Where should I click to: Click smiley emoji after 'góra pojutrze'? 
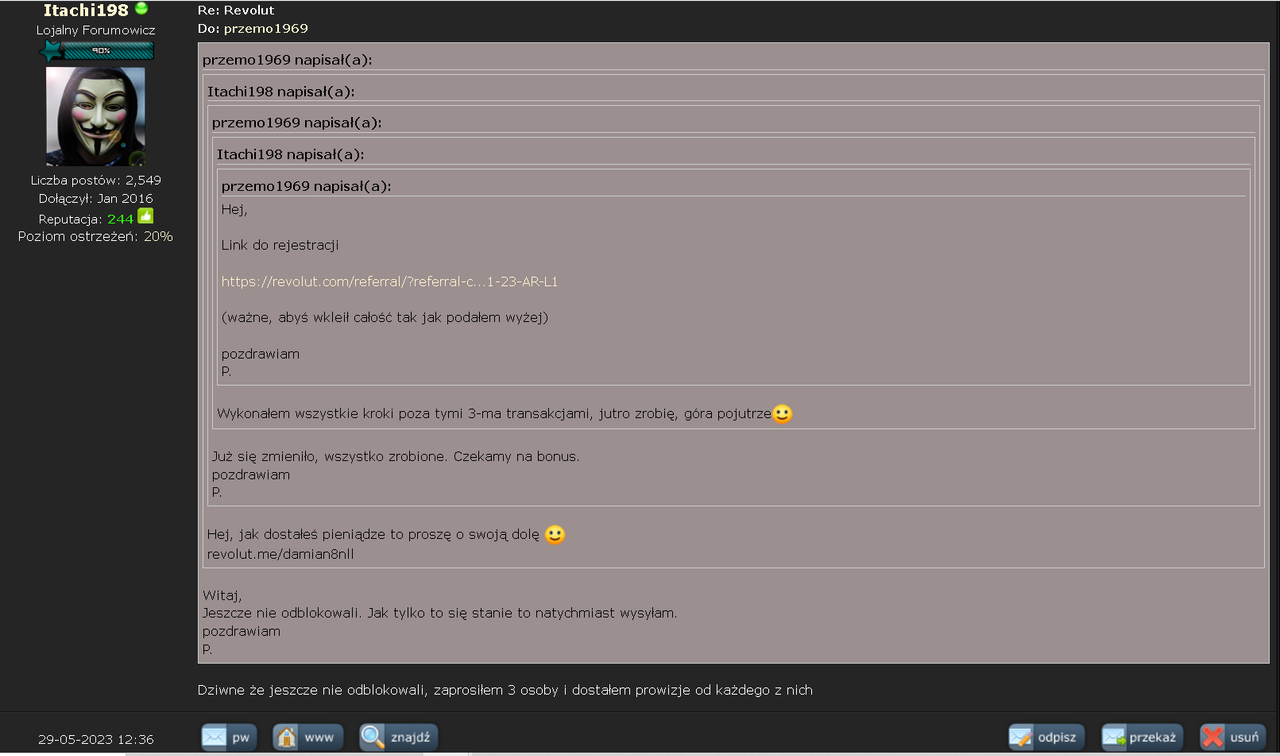pyautogui.click(x=783, y=413)
